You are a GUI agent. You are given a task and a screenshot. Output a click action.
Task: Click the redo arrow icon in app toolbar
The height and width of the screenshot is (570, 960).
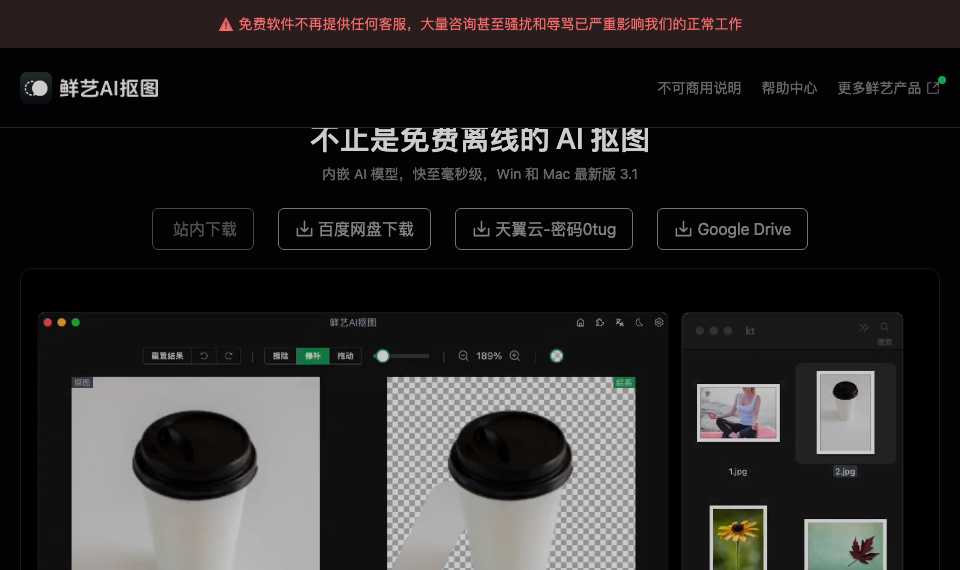228,356
